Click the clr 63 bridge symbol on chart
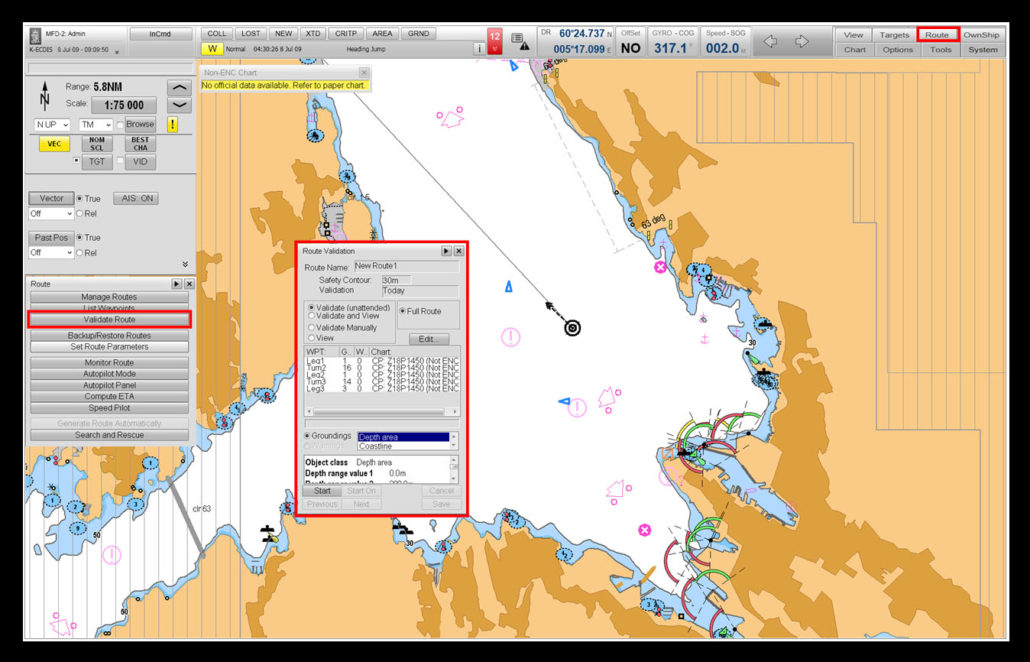The height and width of the screenshot is (662, 1030). [x=187, y=517]
